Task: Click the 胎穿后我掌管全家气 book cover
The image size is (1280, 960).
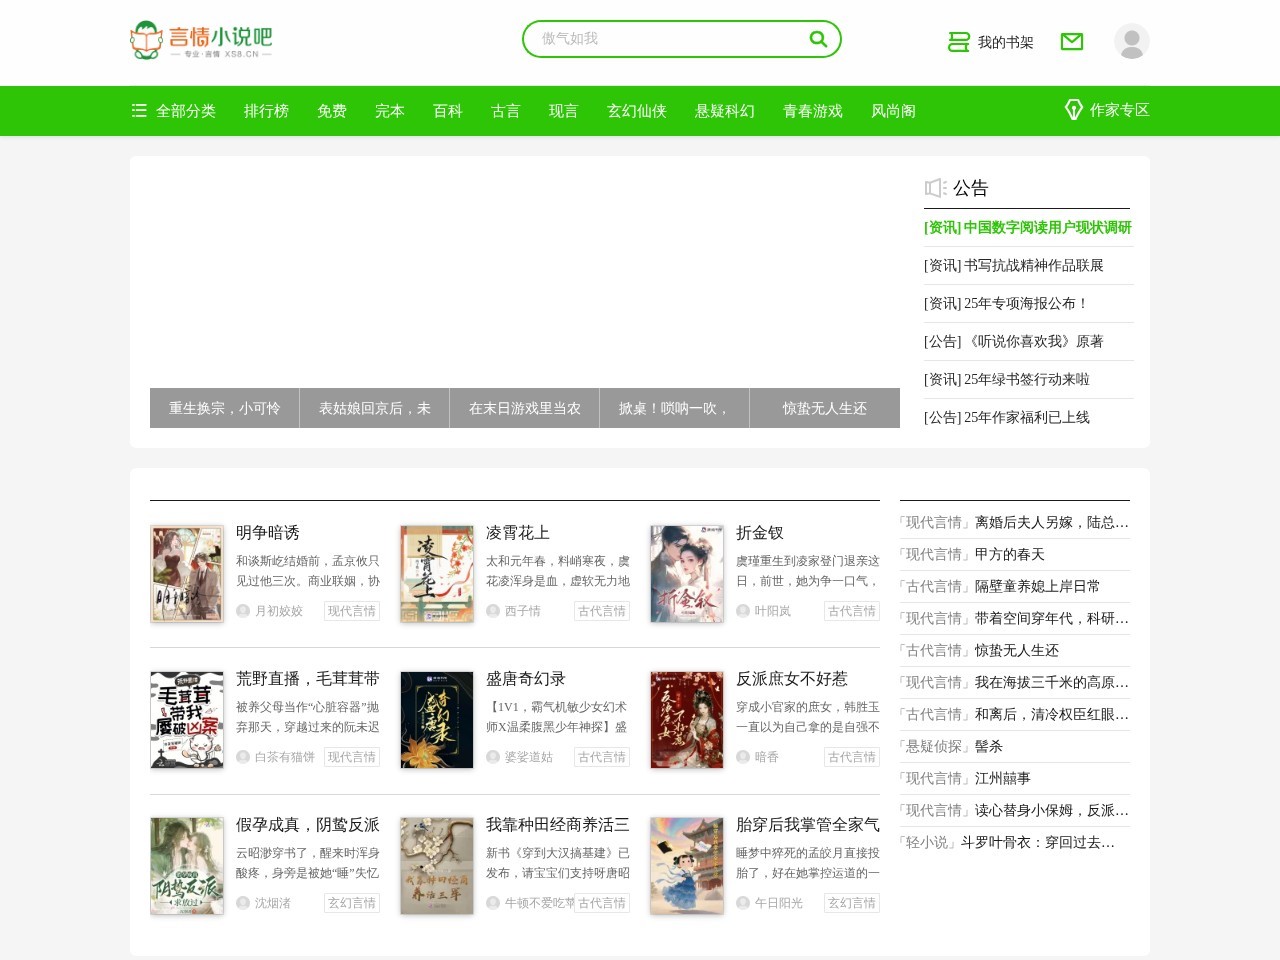Action: coord(687,866)
